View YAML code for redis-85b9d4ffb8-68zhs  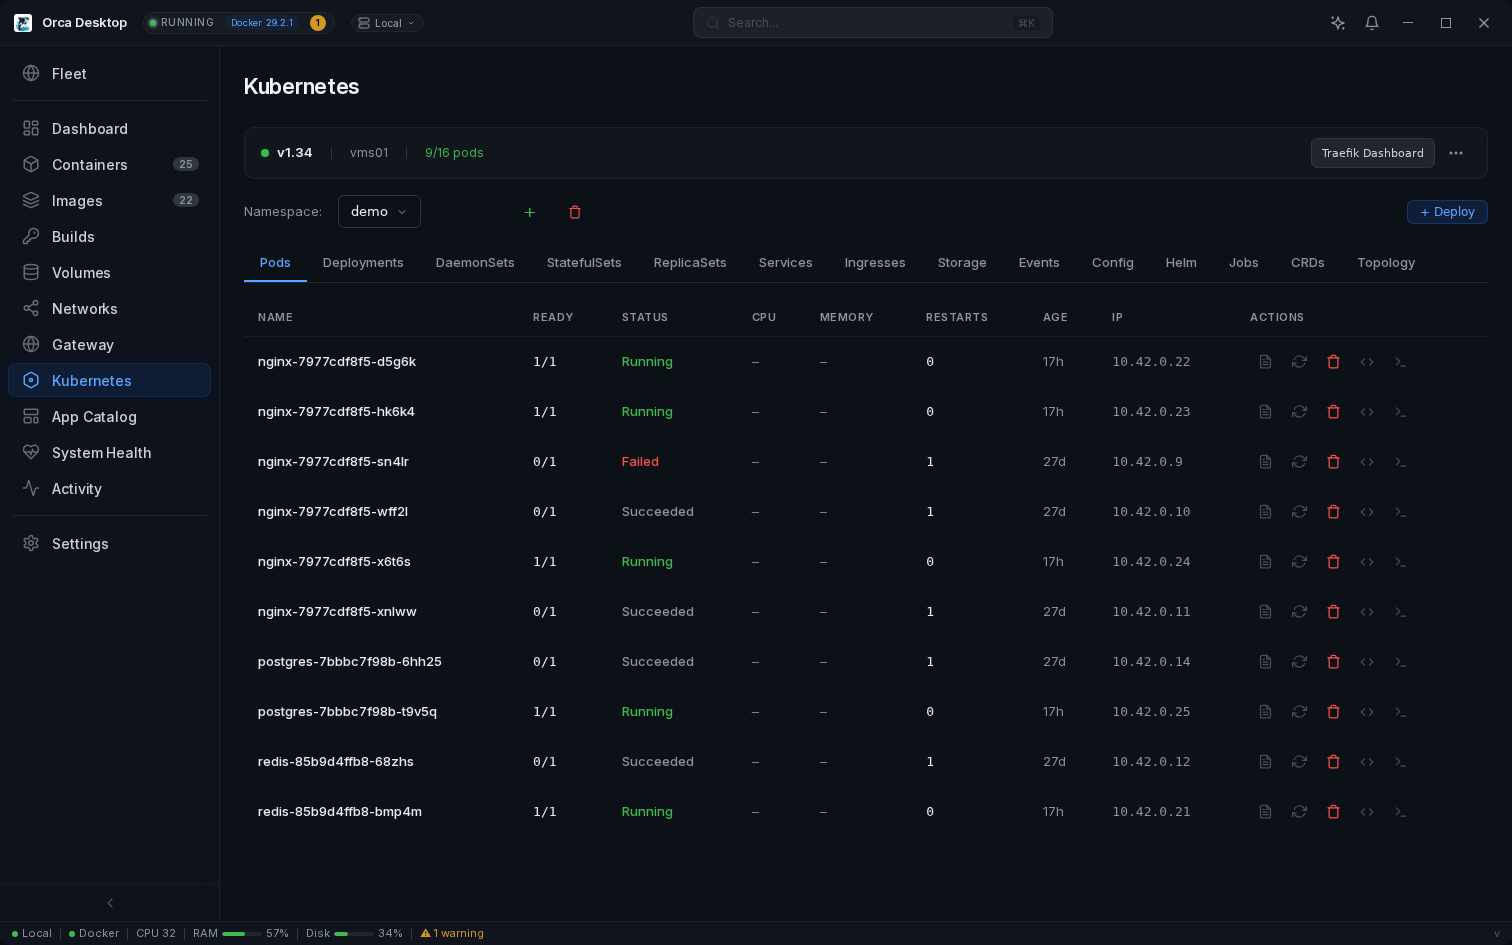pyautogui.click(x=1367, y=762)
